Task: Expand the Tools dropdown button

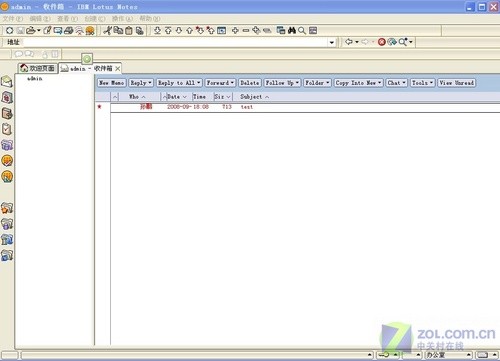Action: (x=422, y=83)
